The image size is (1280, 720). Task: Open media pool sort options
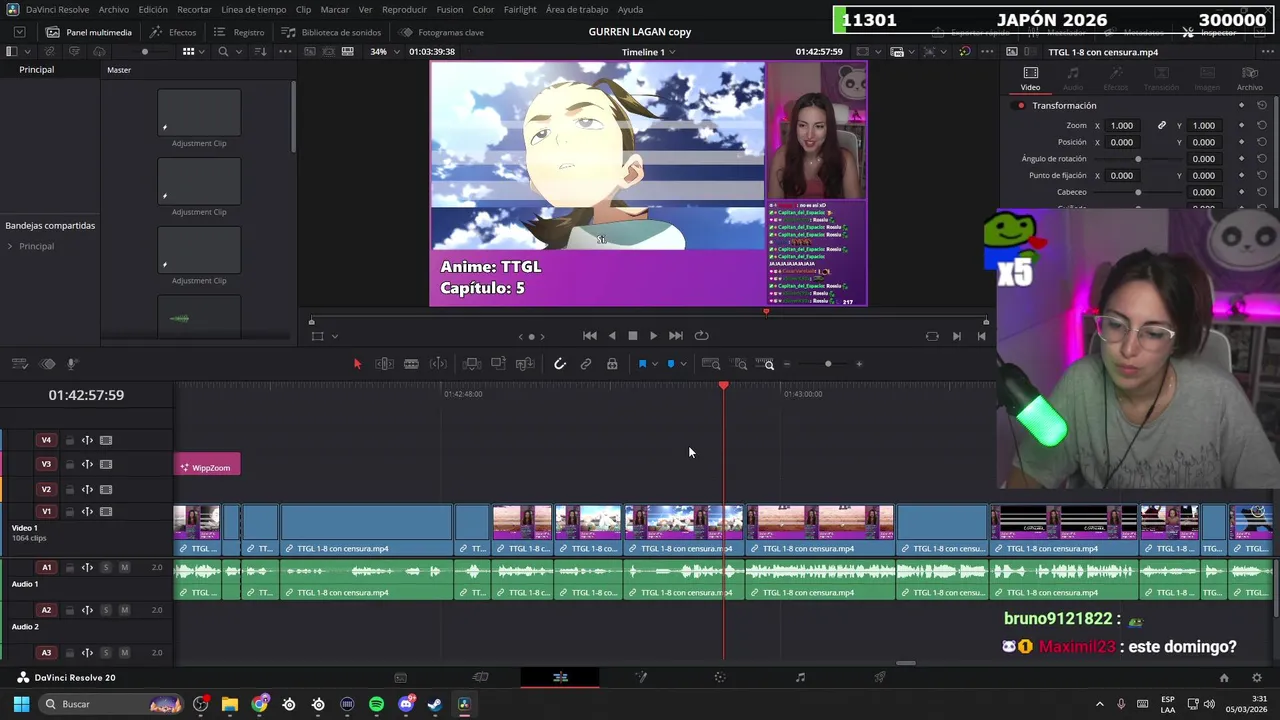pyautogui.click(x=260, y=52)
